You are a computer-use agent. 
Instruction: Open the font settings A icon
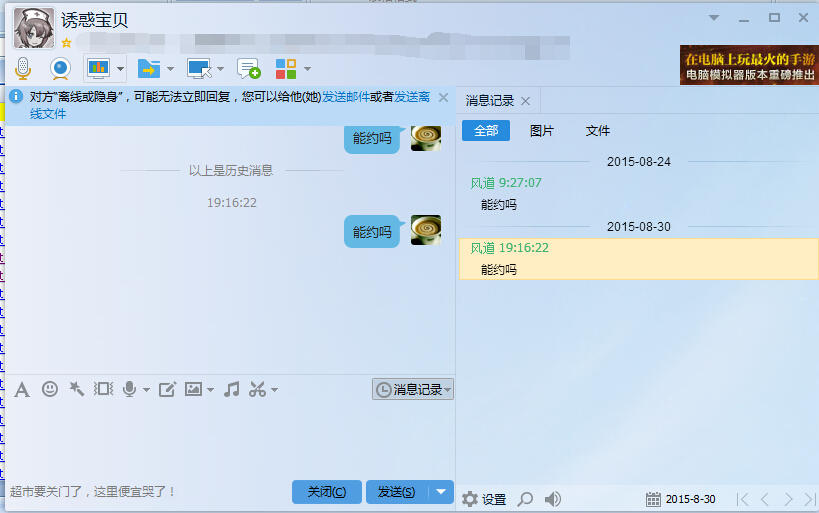22,390
